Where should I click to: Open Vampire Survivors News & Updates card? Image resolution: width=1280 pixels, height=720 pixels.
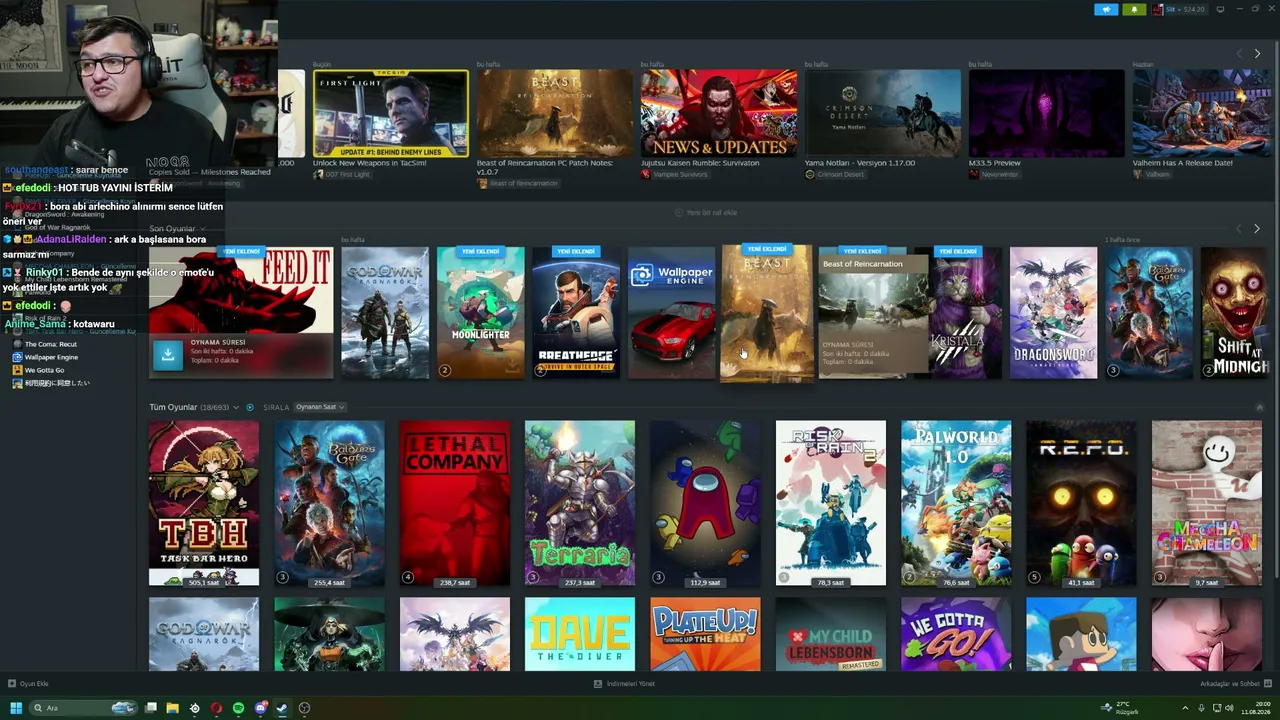point(718,113)
